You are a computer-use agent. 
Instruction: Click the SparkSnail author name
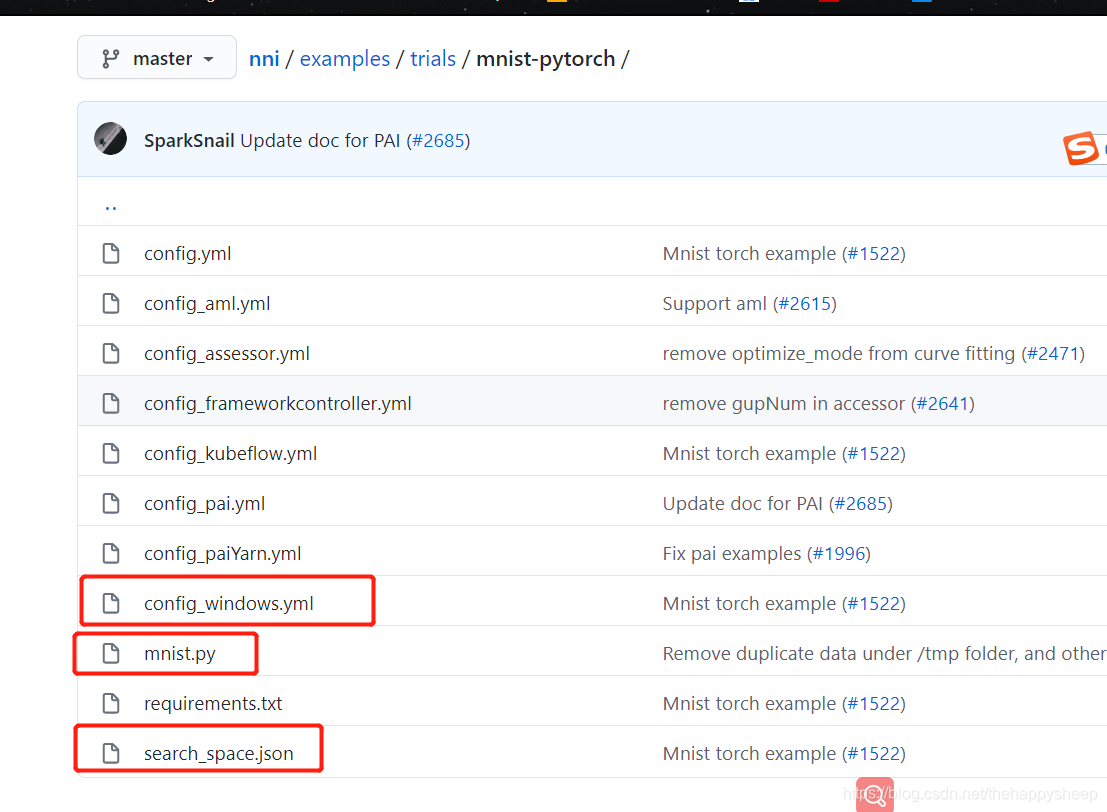point(188,139)
